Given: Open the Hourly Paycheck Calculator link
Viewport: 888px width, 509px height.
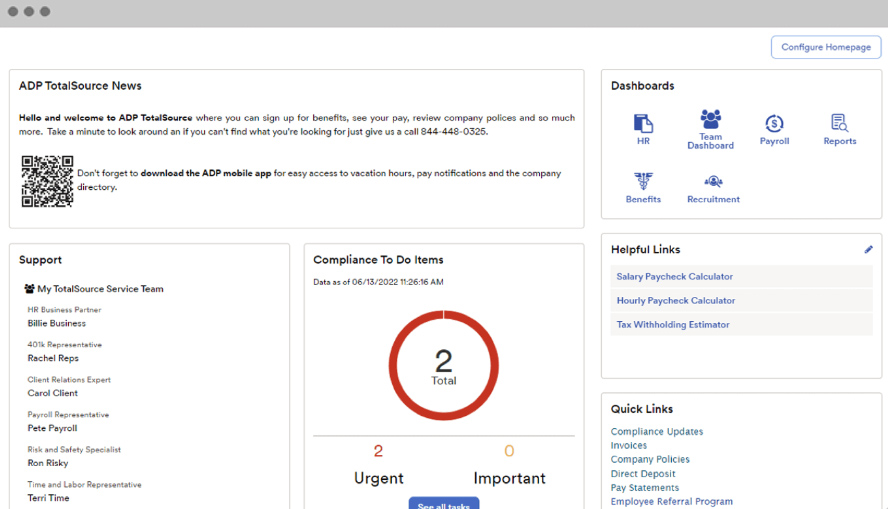Looking at the screenshot, I should (x=675, y=301).
